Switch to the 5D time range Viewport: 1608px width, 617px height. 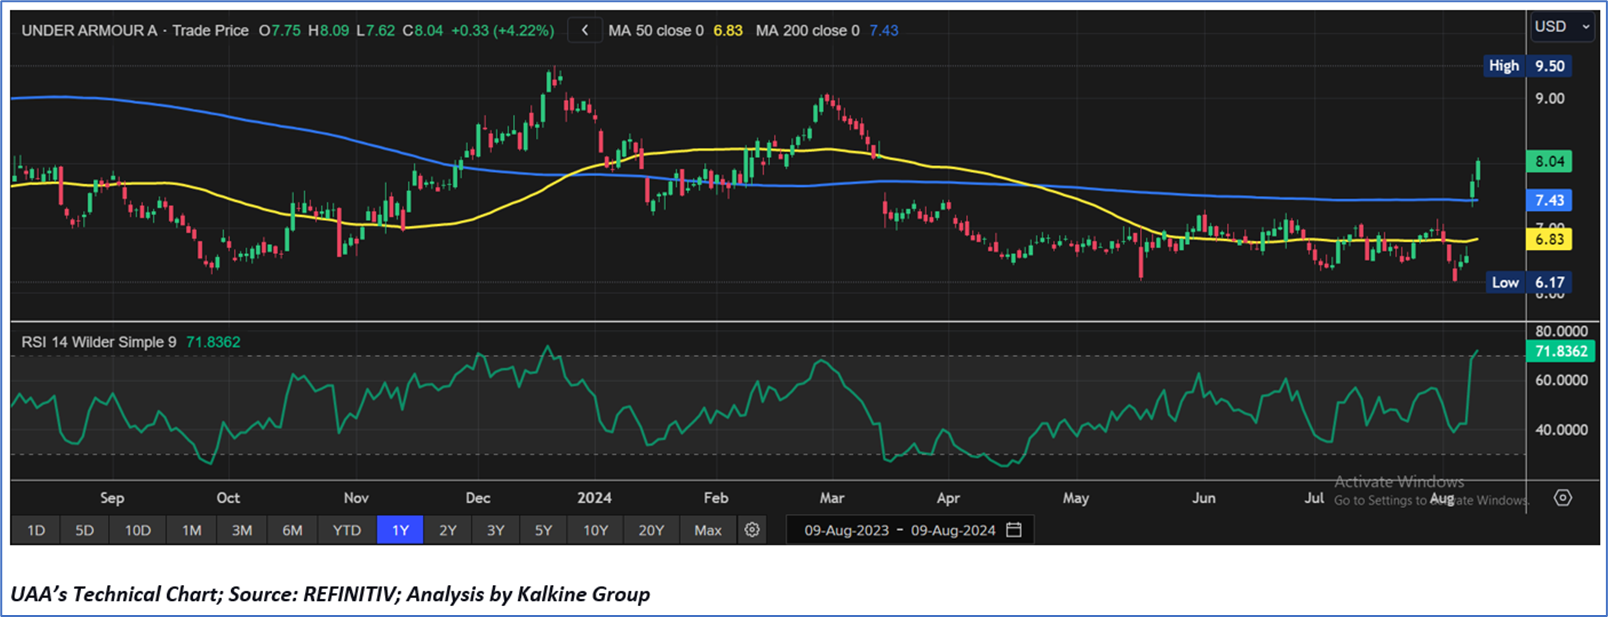(85, 530)
